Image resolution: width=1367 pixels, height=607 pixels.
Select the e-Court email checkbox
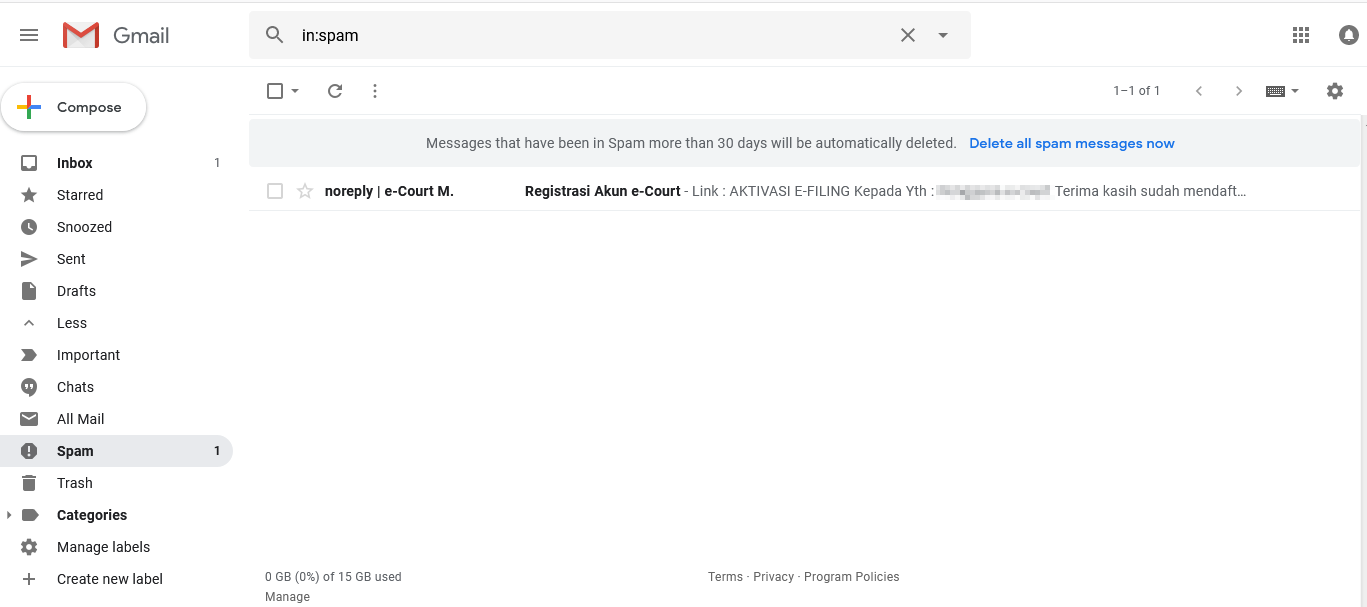coord(275,191)
